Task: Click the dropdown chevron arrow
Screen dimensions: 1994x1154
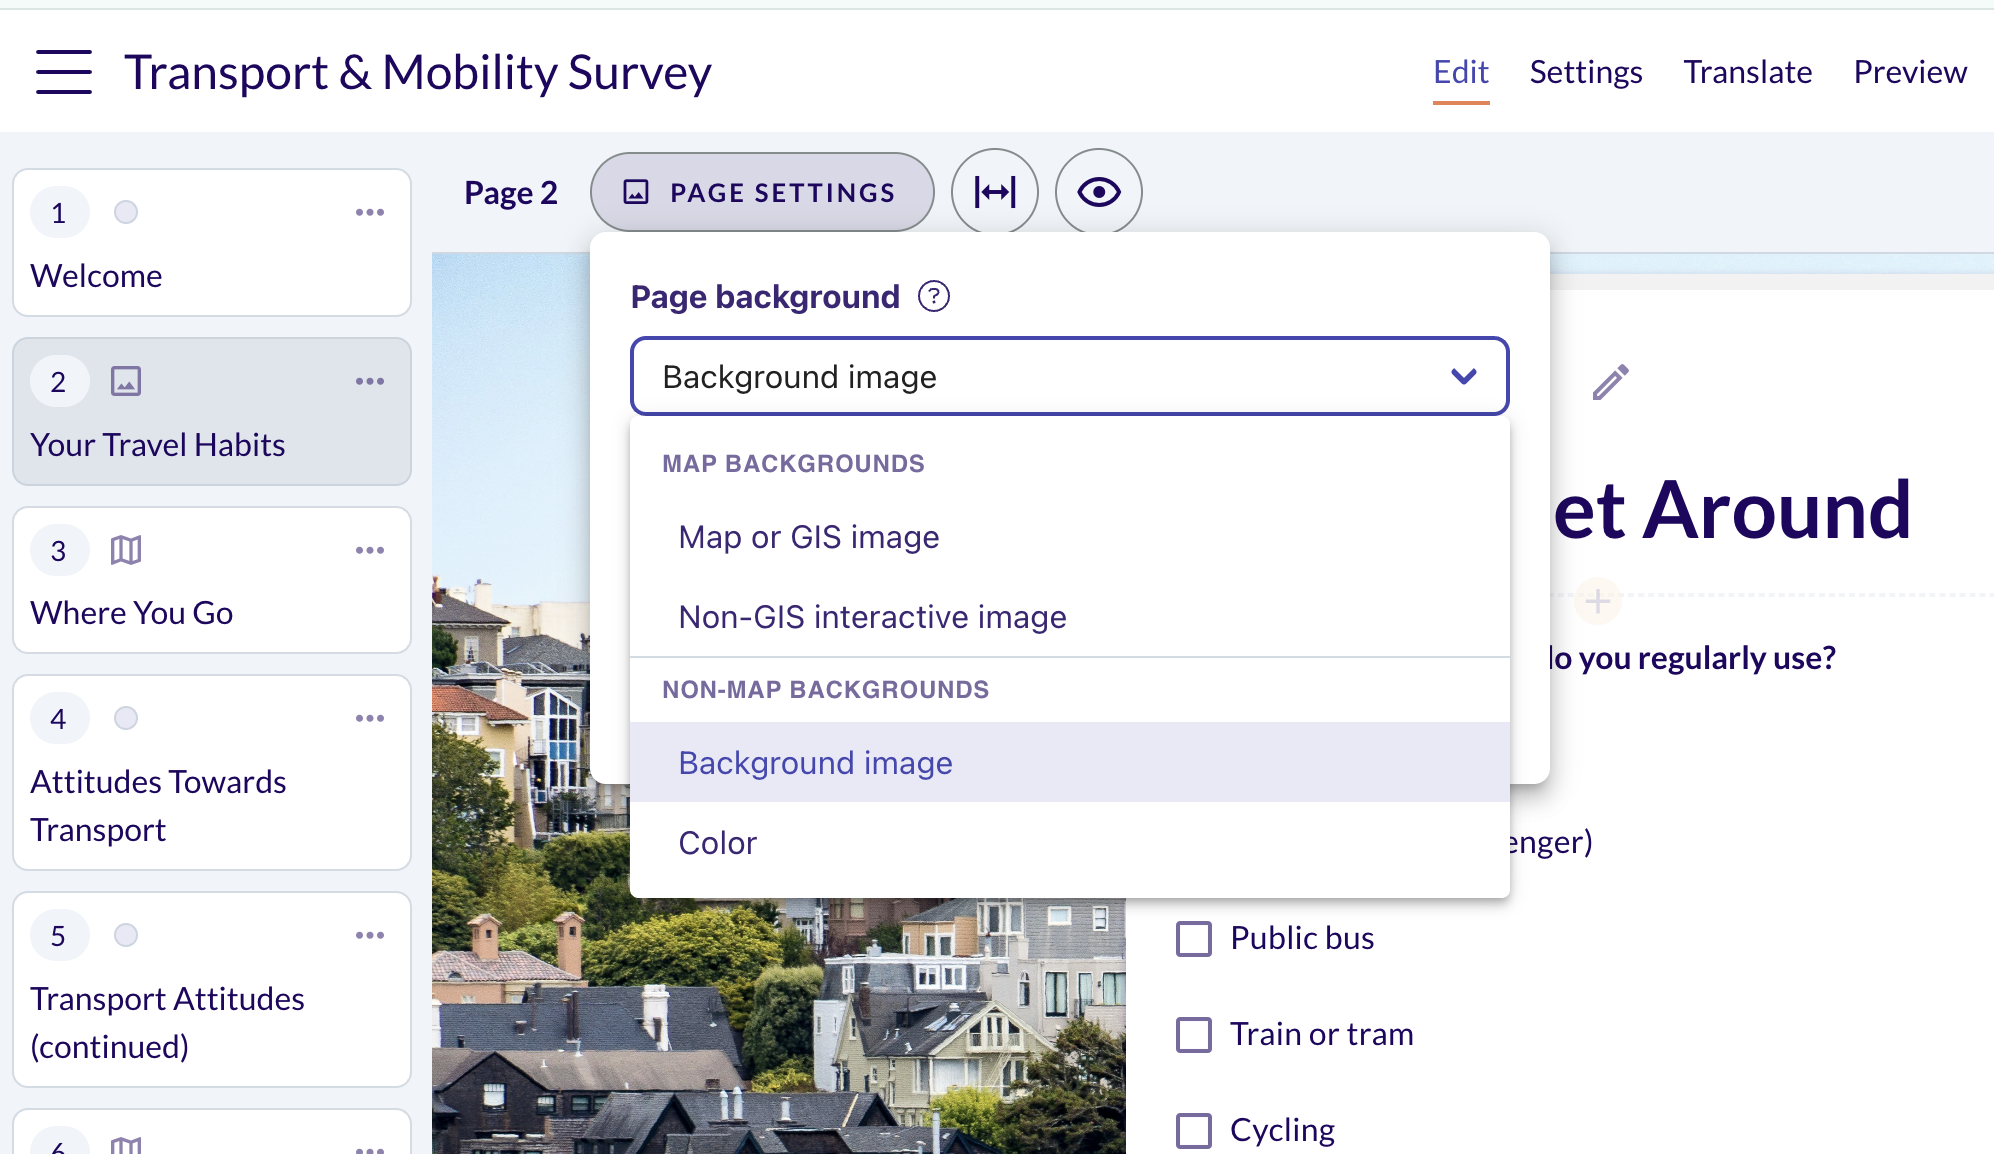Action: pos(1464,377)
